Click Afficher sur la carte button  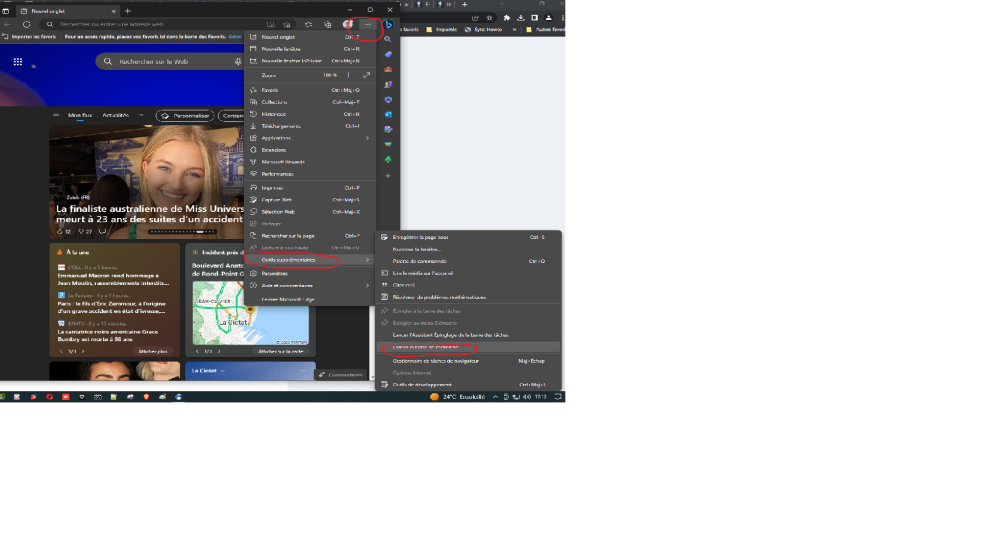pyautogui.click(x=281, y=351)
